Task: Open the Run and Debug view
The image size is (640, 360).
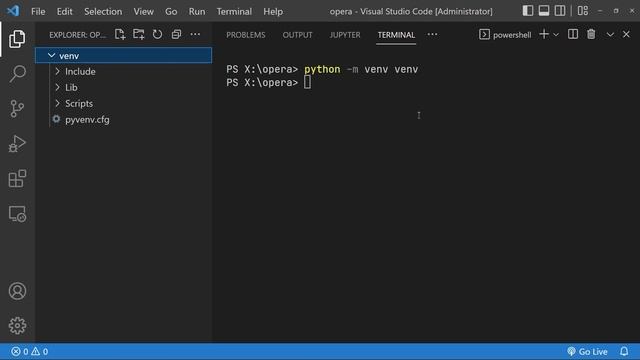Action: point(17,144)
